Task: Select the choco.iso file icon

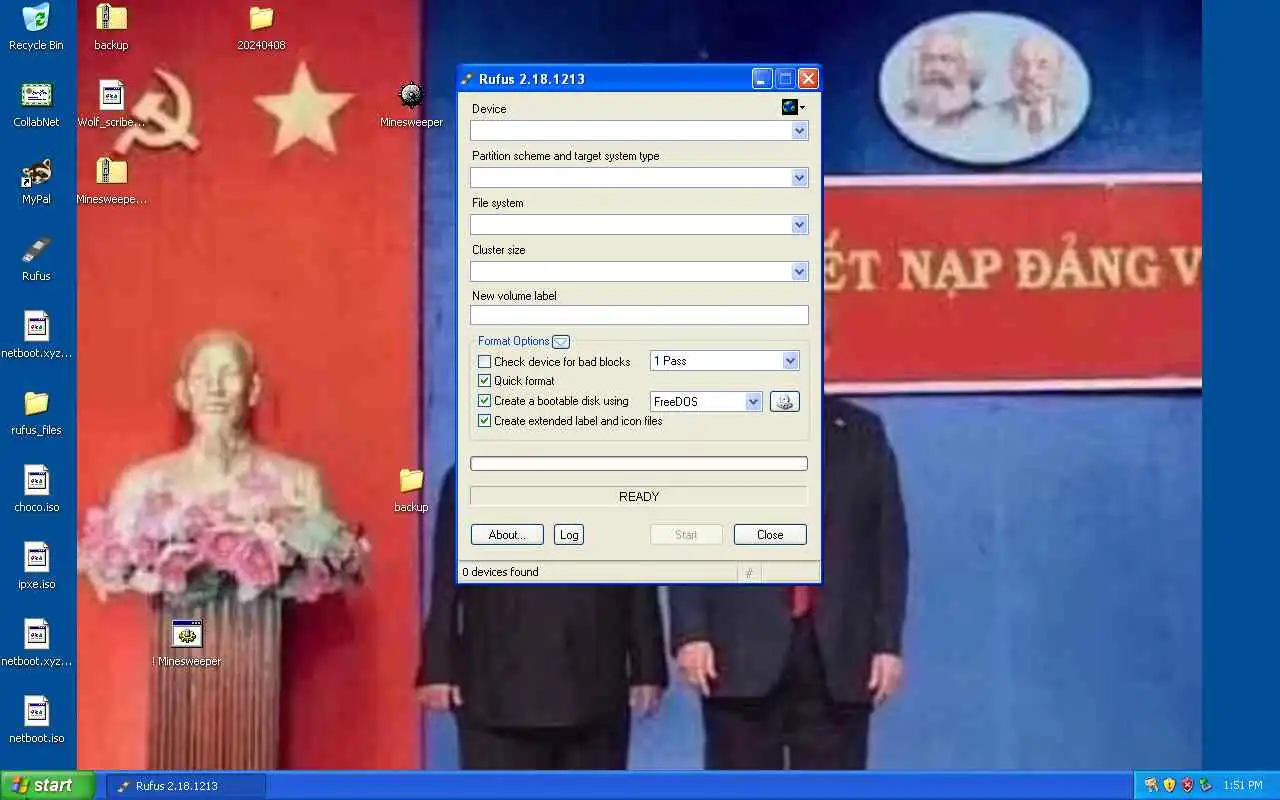Action: coord(36,489)
